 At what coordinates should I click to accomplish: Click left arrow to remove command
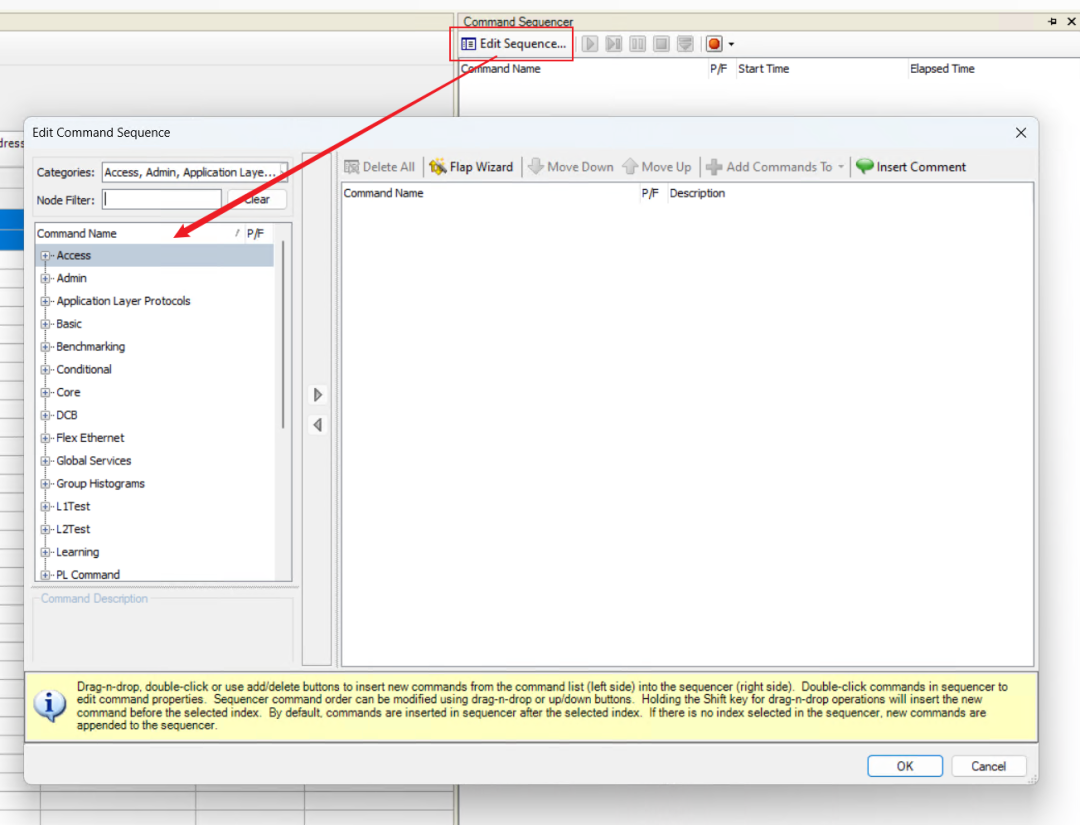317,425
